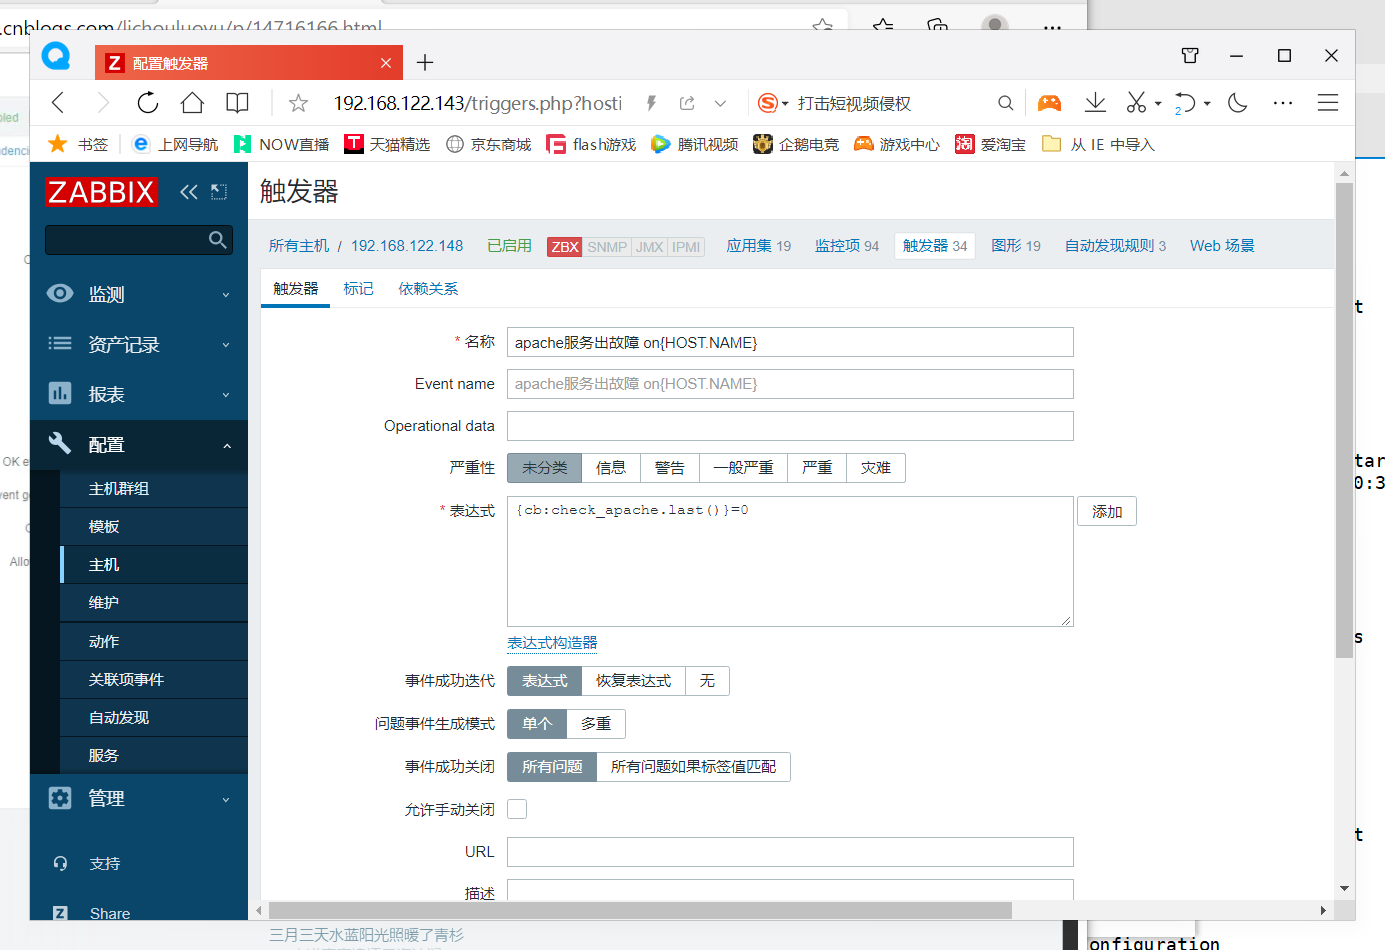1385x950 pixels.
Task: Open the 天猫精选 bookmark
Action: tap(387, 144)
